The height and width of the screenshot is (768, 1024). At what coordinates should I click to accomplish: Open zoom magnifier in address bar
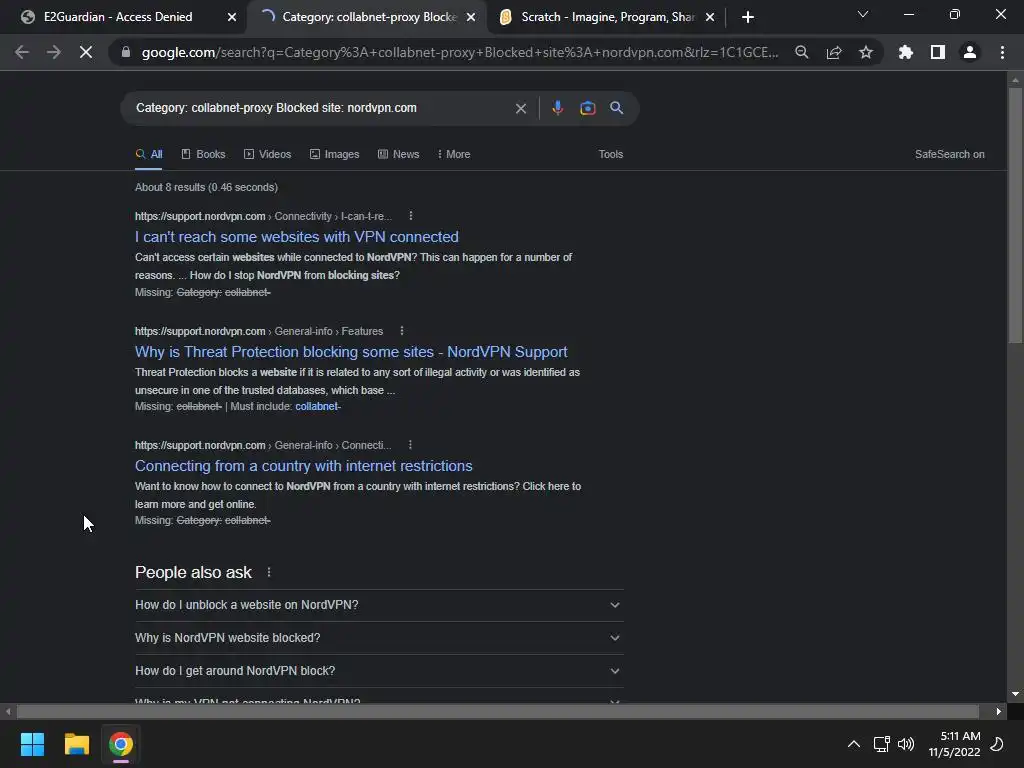pos(801,52)
